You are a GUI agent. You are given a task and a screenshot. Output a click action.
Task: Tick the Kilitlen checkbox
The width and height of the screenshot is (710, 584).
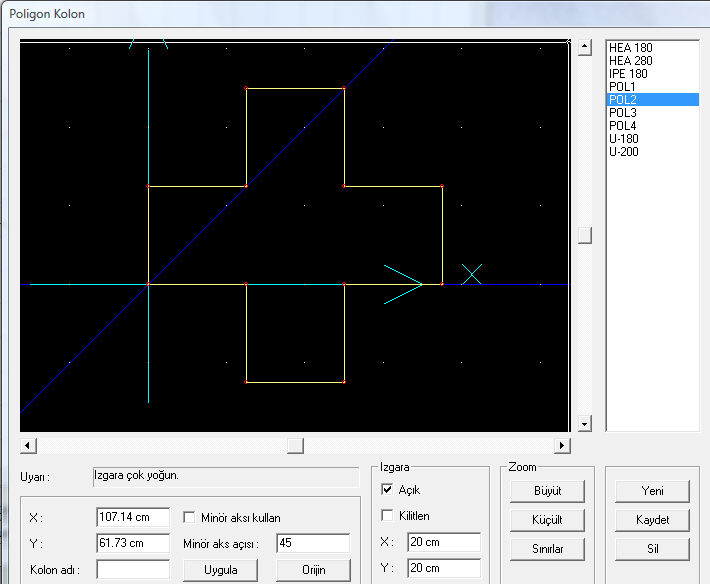pyautogui.click(x=387, y=515)
